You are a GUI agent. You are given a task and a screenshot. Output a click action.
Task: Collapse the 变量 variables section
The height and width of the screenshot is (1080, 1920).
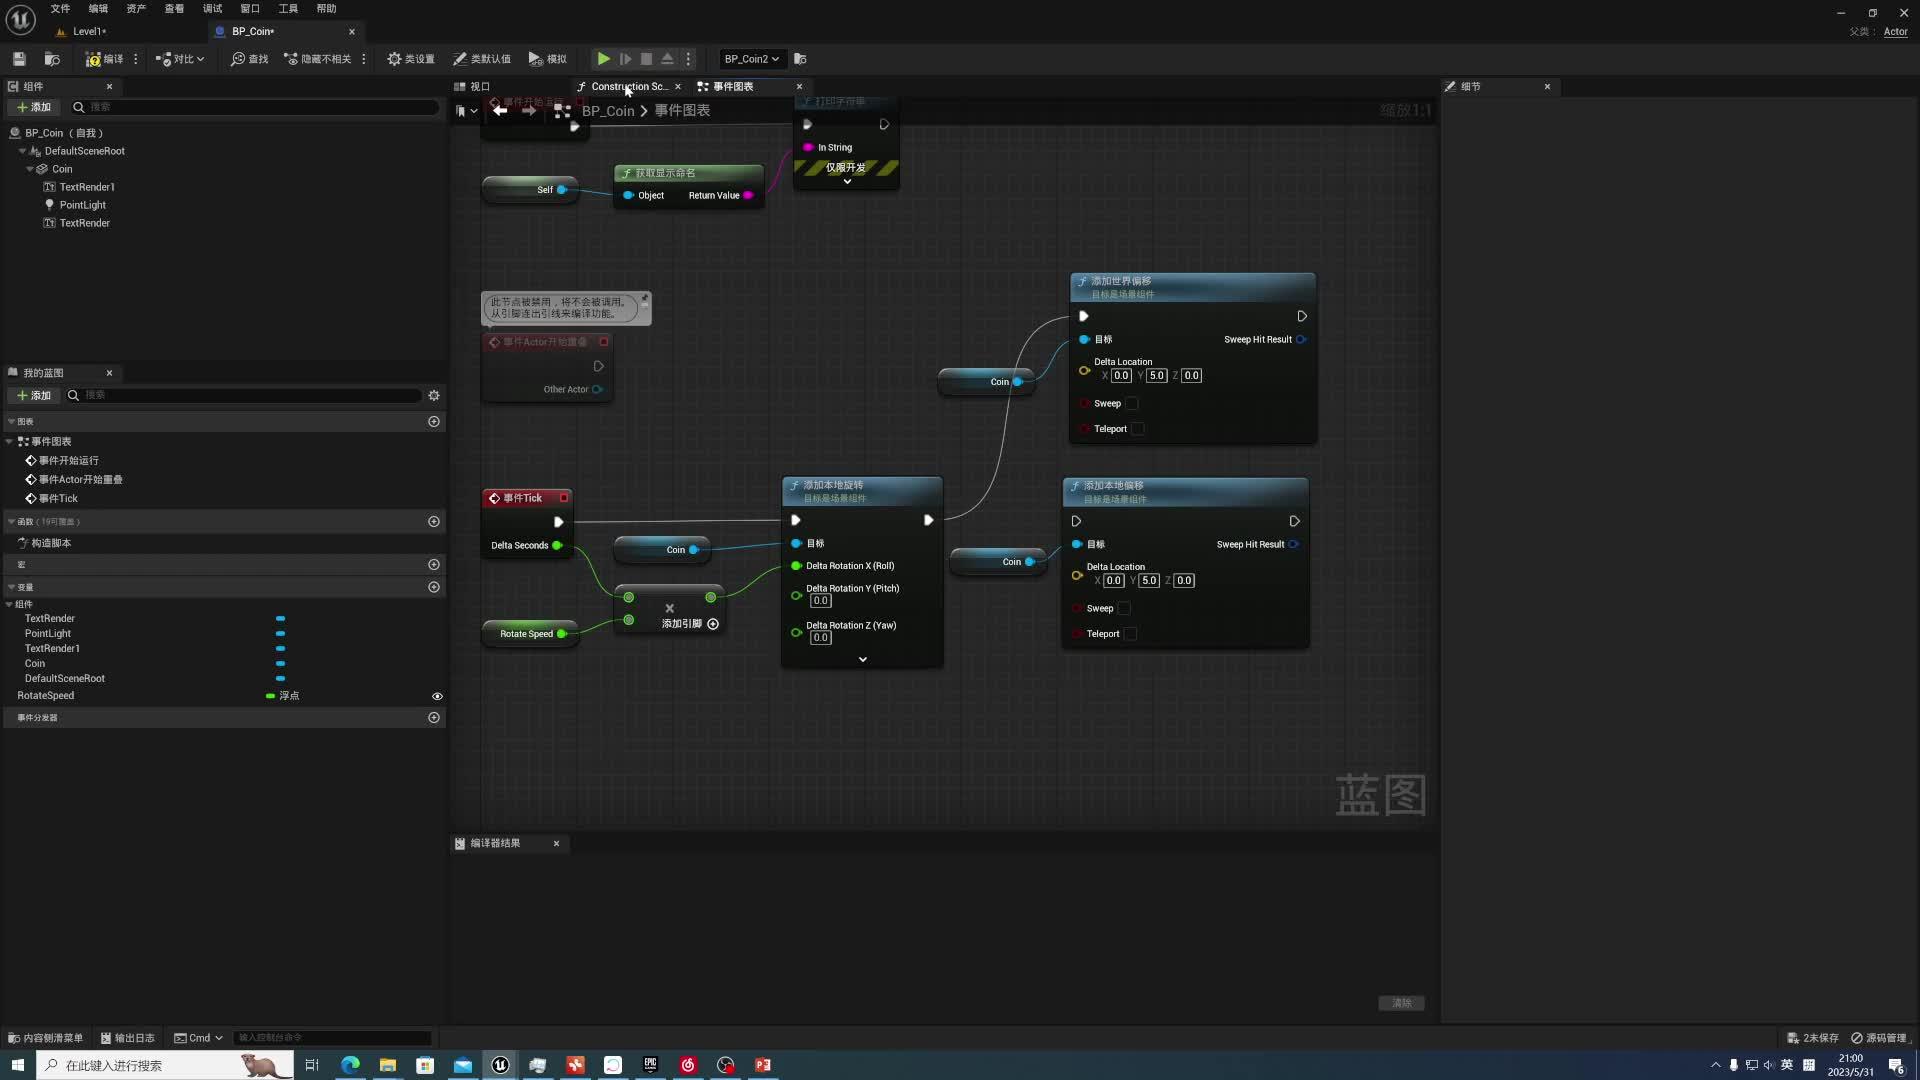(x=11, y=587)
